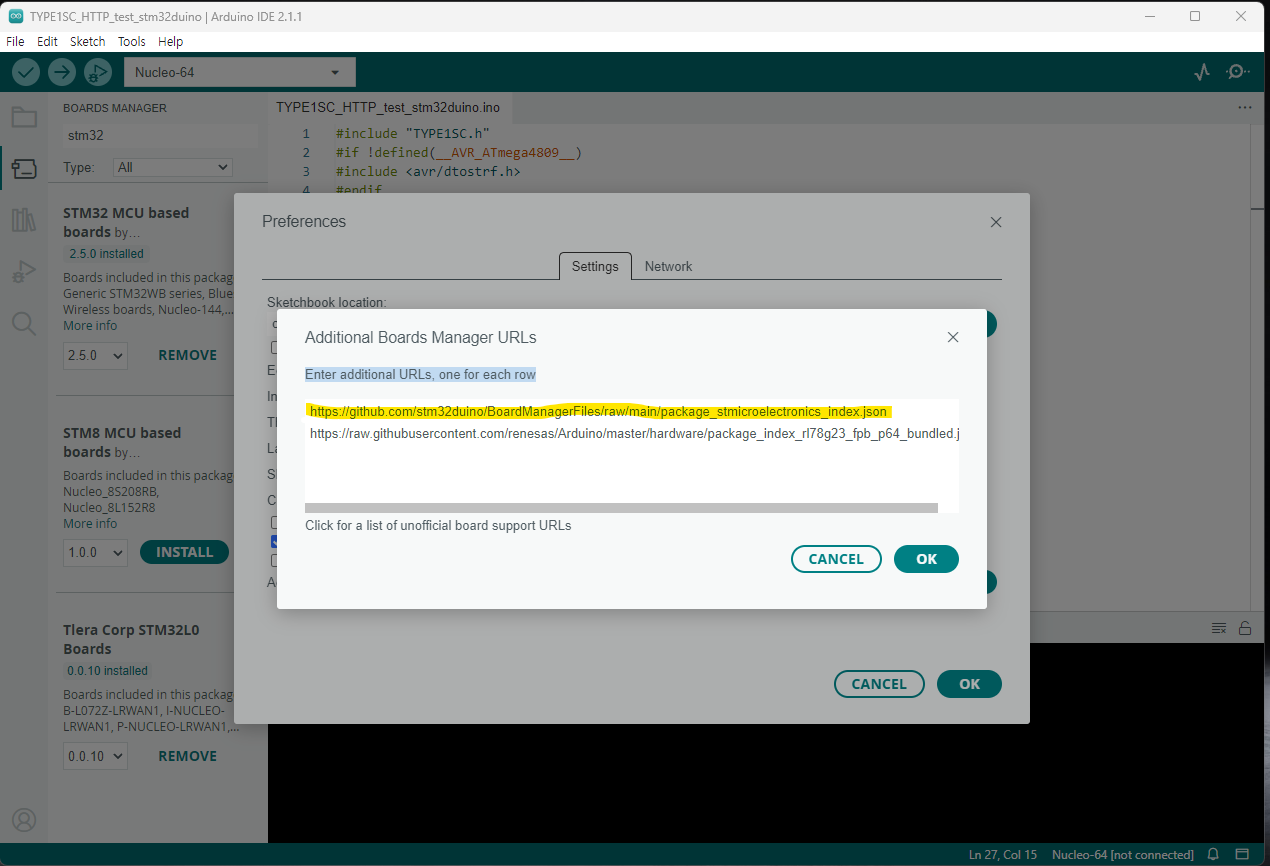Open the Search sidebar icon
The image size is (1270, 866).
point(24,323)
